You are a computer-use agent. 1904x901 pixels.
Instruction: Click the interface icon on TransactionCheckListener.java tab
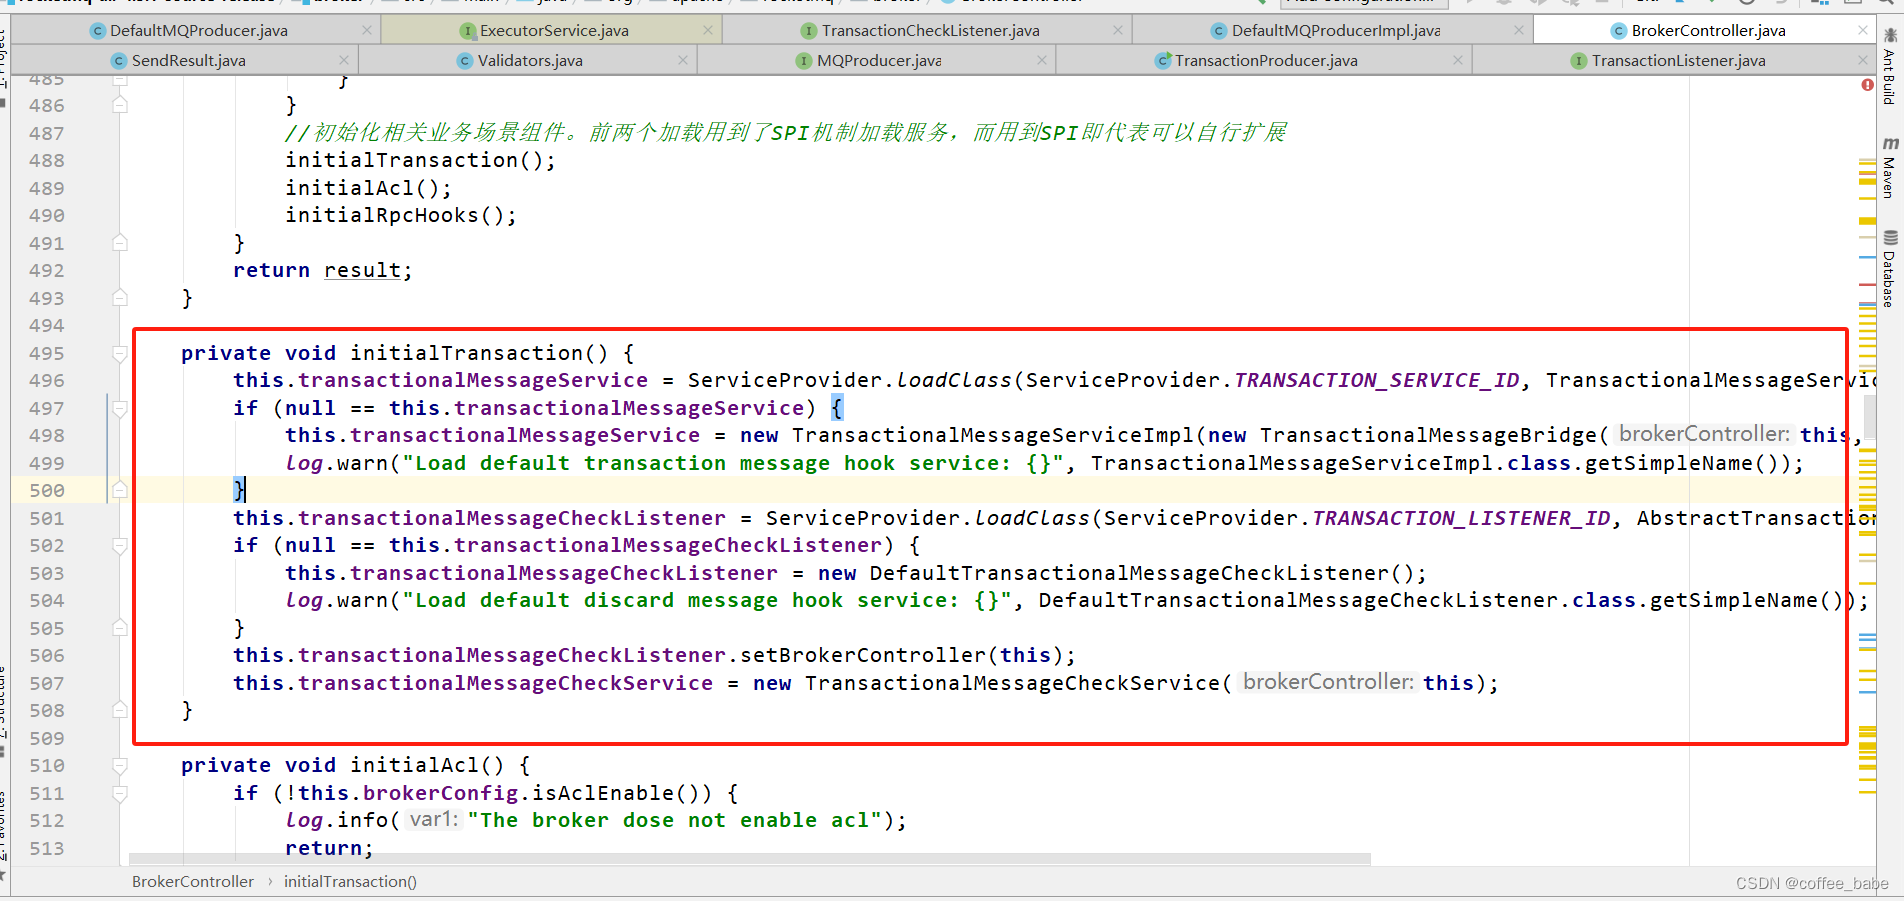click(x=809, y=31)
